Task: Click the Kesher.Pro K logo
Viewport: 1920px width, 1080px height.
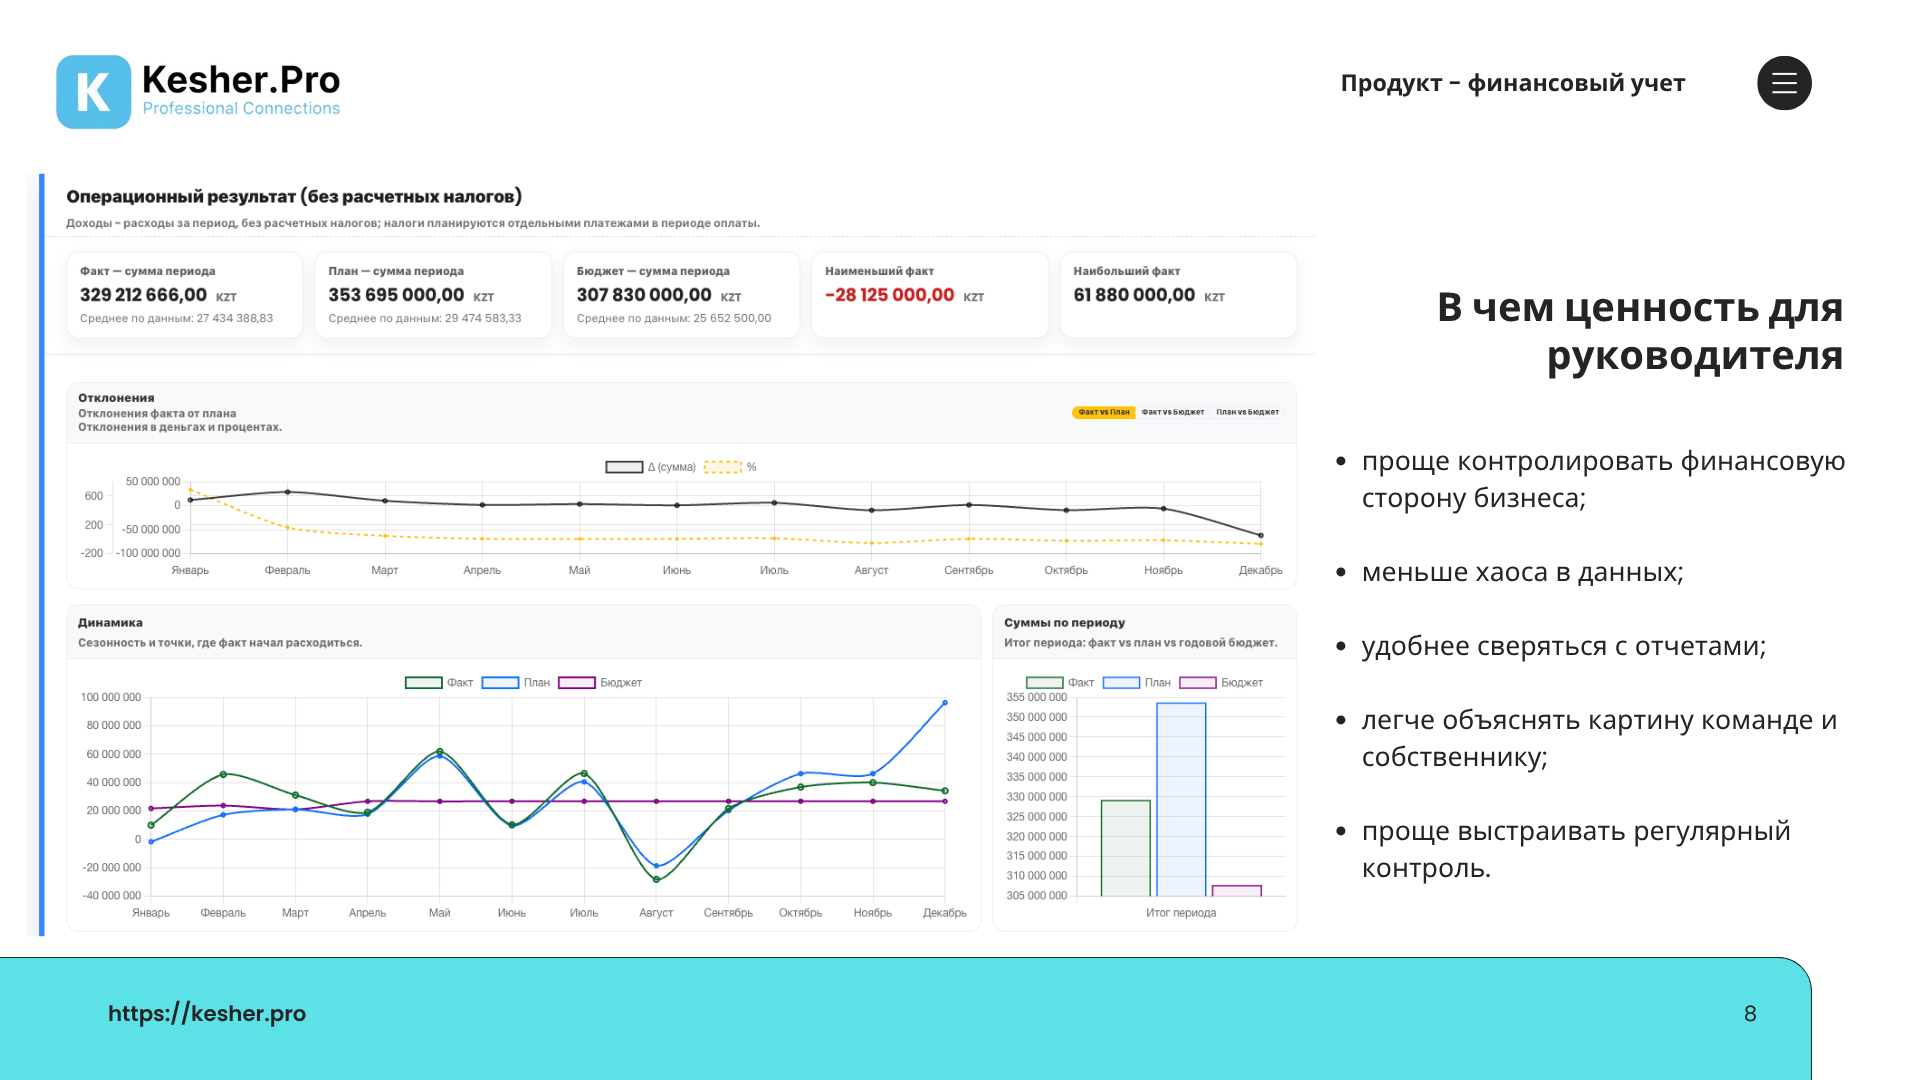Action: (93, 92)
